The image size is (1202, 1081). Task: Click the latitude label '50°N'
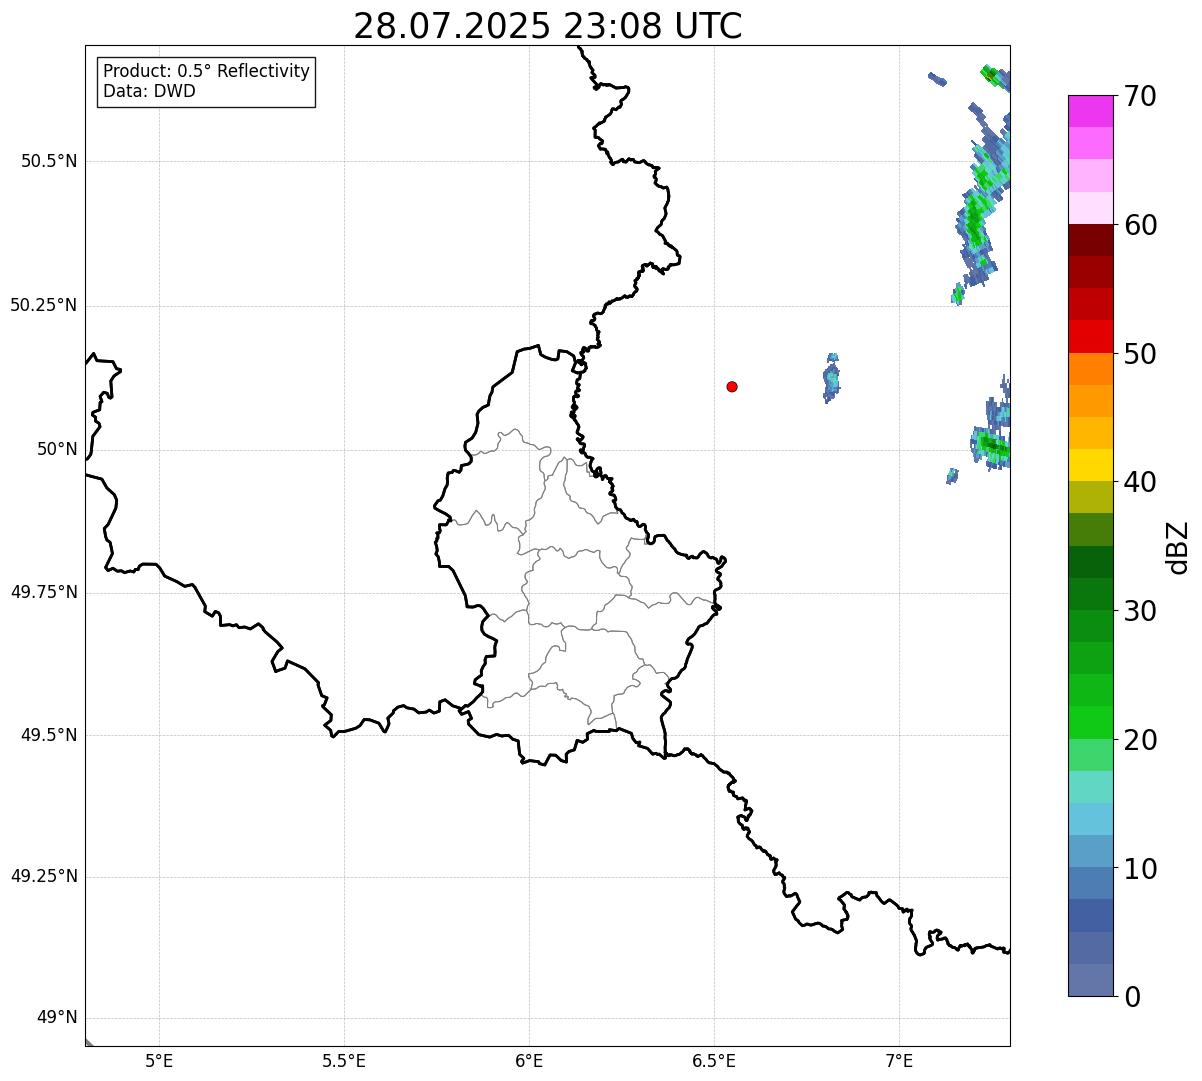pyautogui.click(x=57, y=449)
